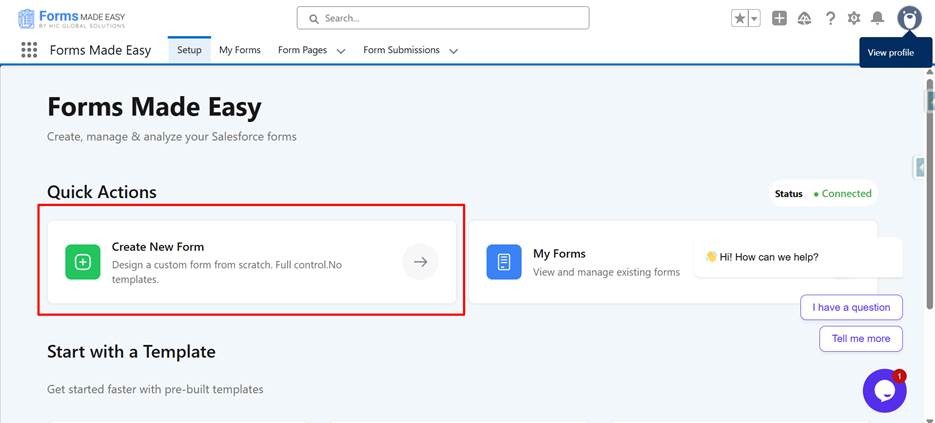This screenshot has height=423, width=935.
Task: Show notifications via the bell icon
Action: (878, 18)
